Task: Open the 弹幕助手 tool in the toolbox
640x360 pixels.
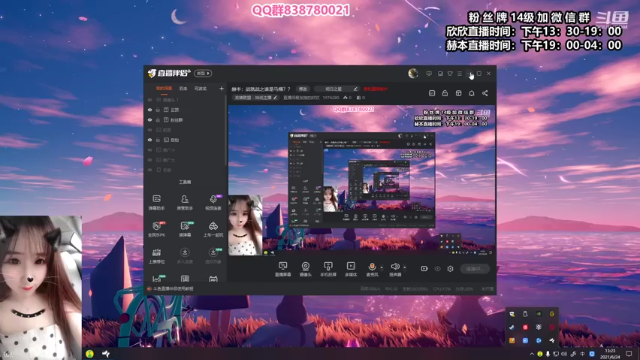Action: [156, 202]
